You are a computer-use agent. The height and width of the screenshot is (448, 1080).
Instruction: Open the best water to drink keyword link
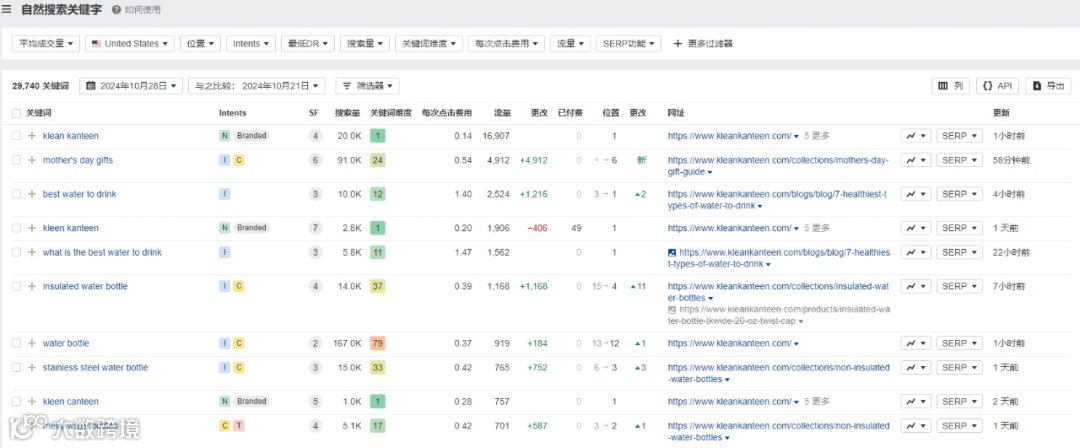click(x=79, y=194)
